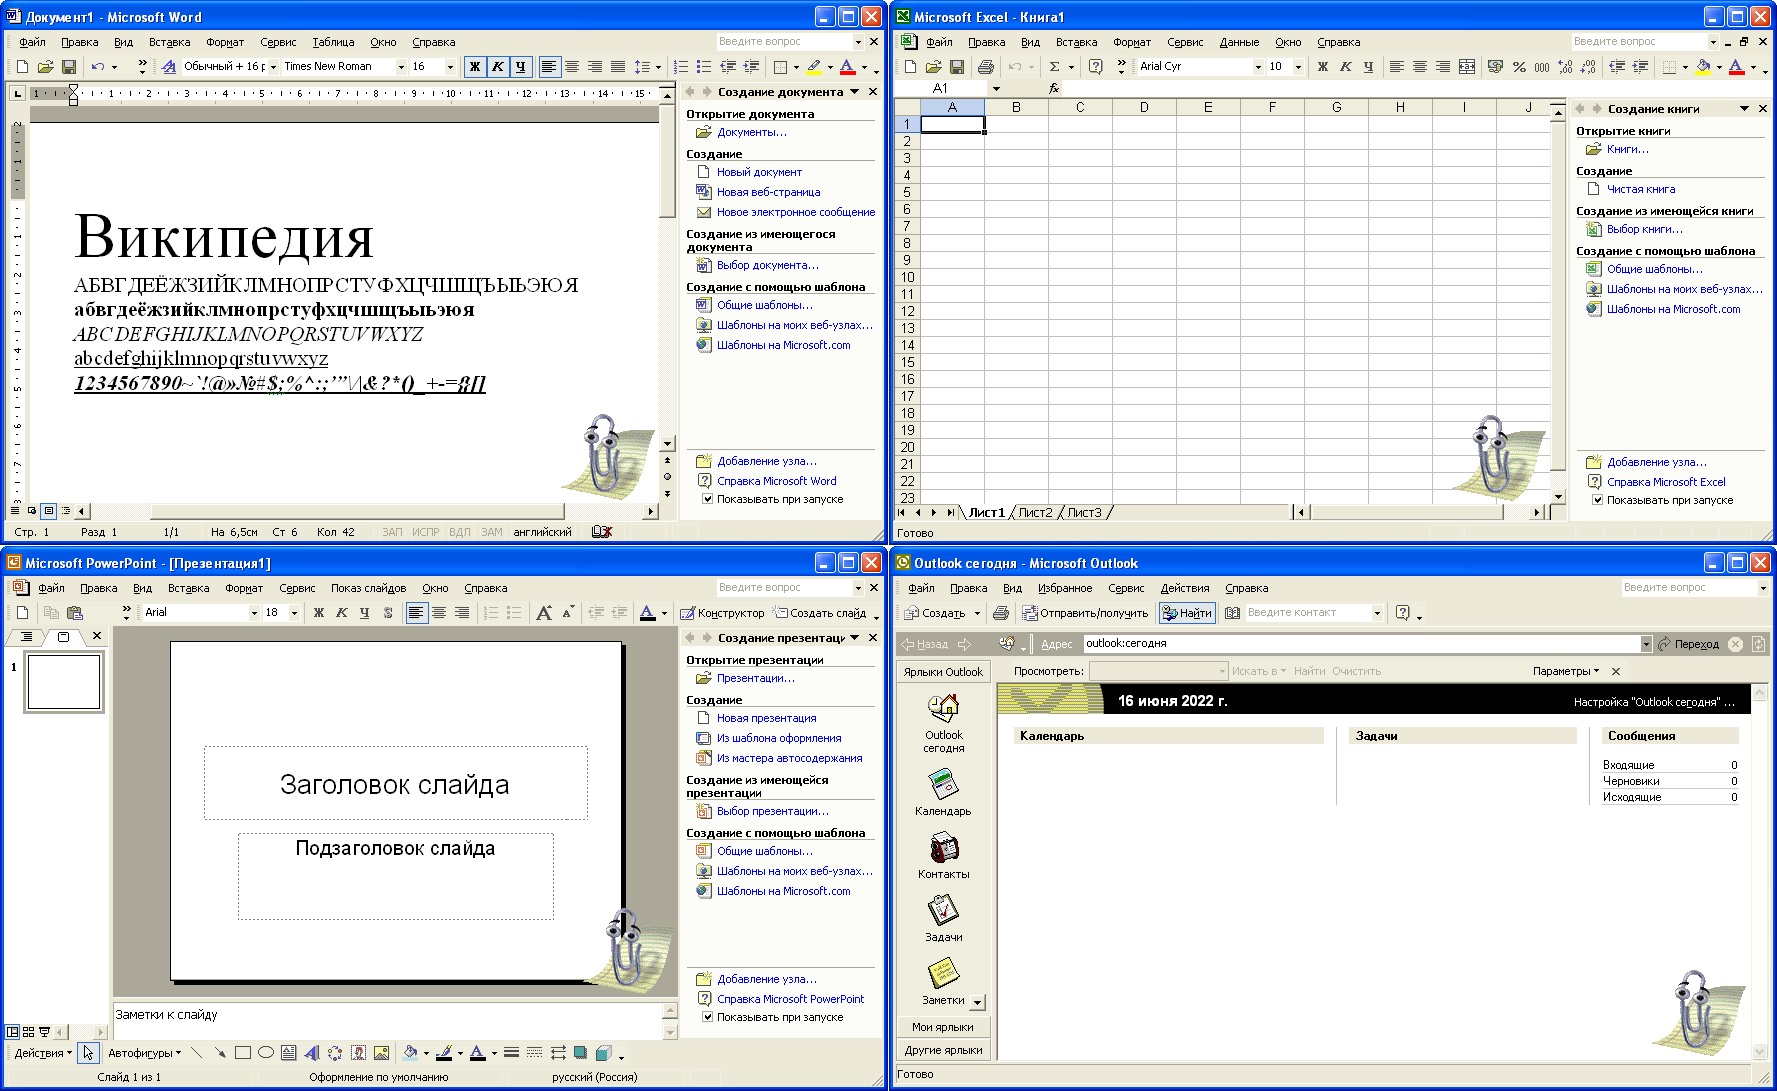This screenshot has height=1091, width=1777.
Task: Uncheck Показывать при запуске in Word task pane
Action: coord(708,498)
